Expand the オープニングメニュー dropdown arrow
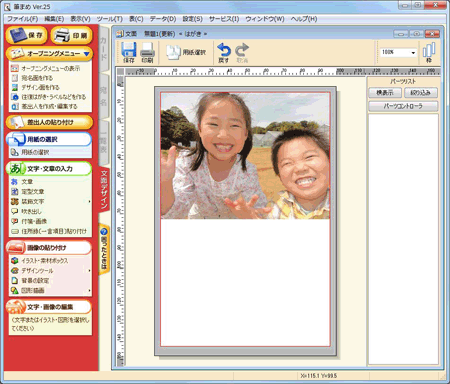 tap(87, 53)
